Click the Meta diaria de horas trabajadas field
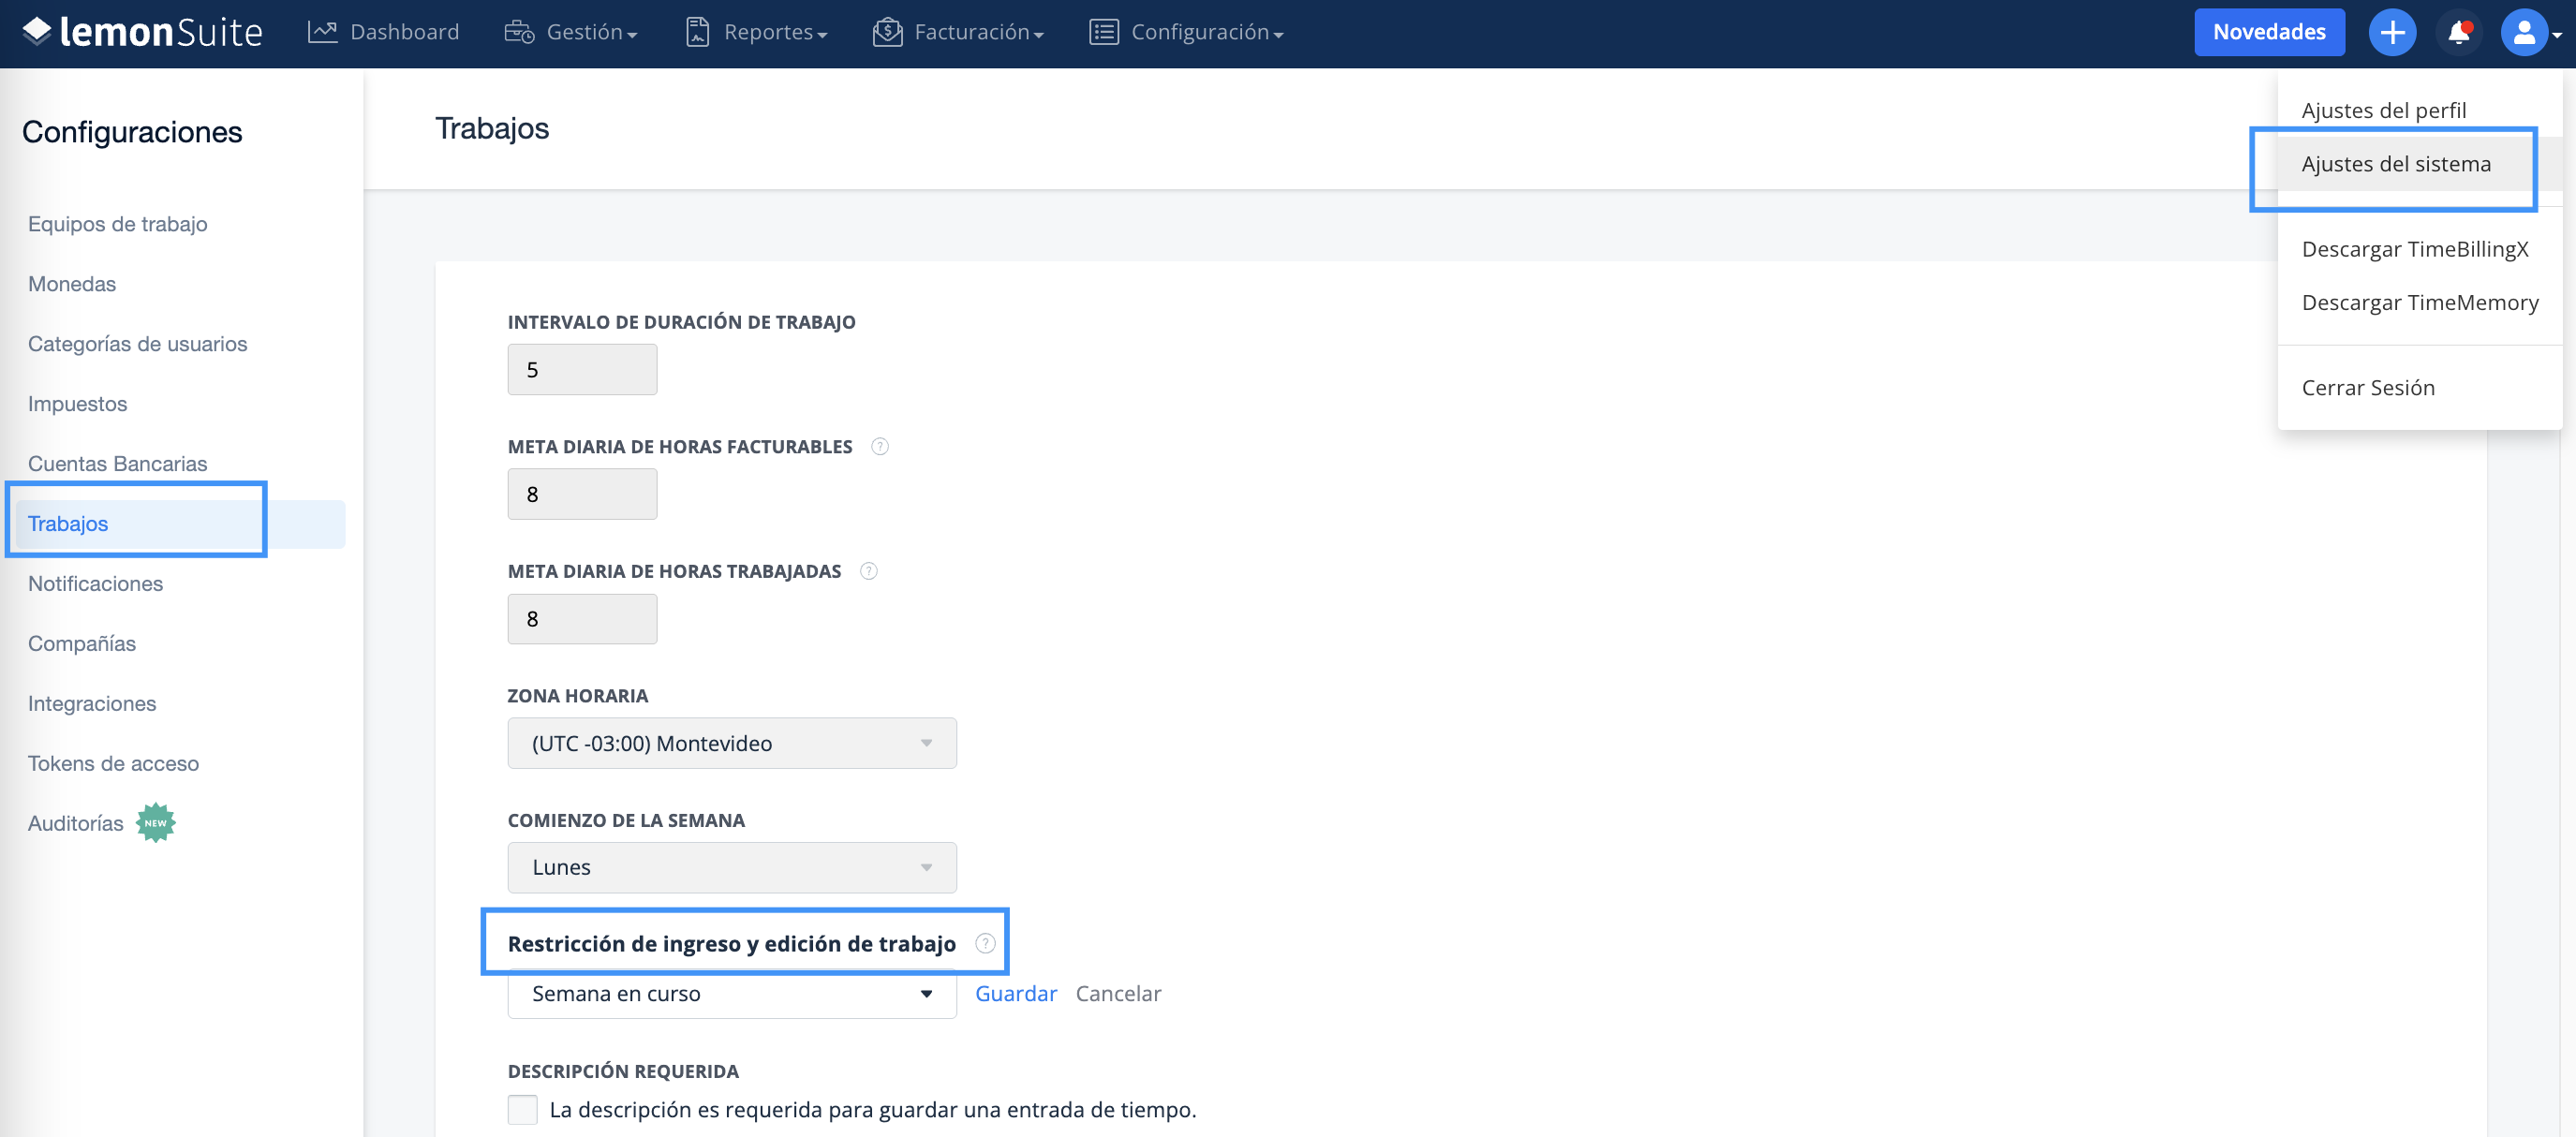Viewport: 2576px width, 1137px height. pyautogui.click(x=582, y=619)
